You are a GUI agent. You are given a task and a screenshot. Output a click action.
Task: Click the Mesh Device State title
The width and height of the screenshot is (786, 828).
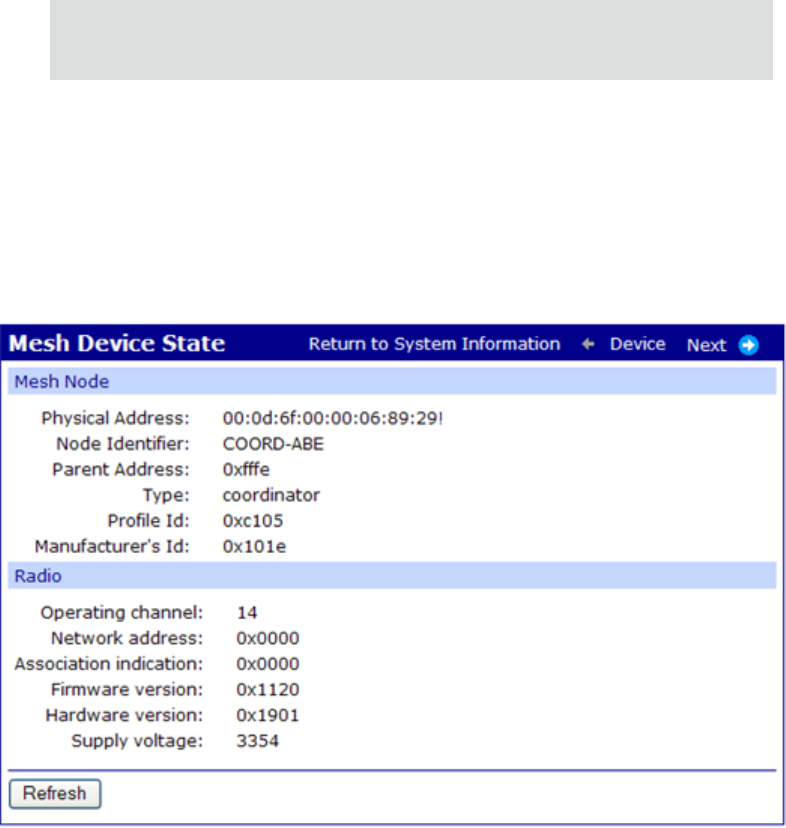117,343
